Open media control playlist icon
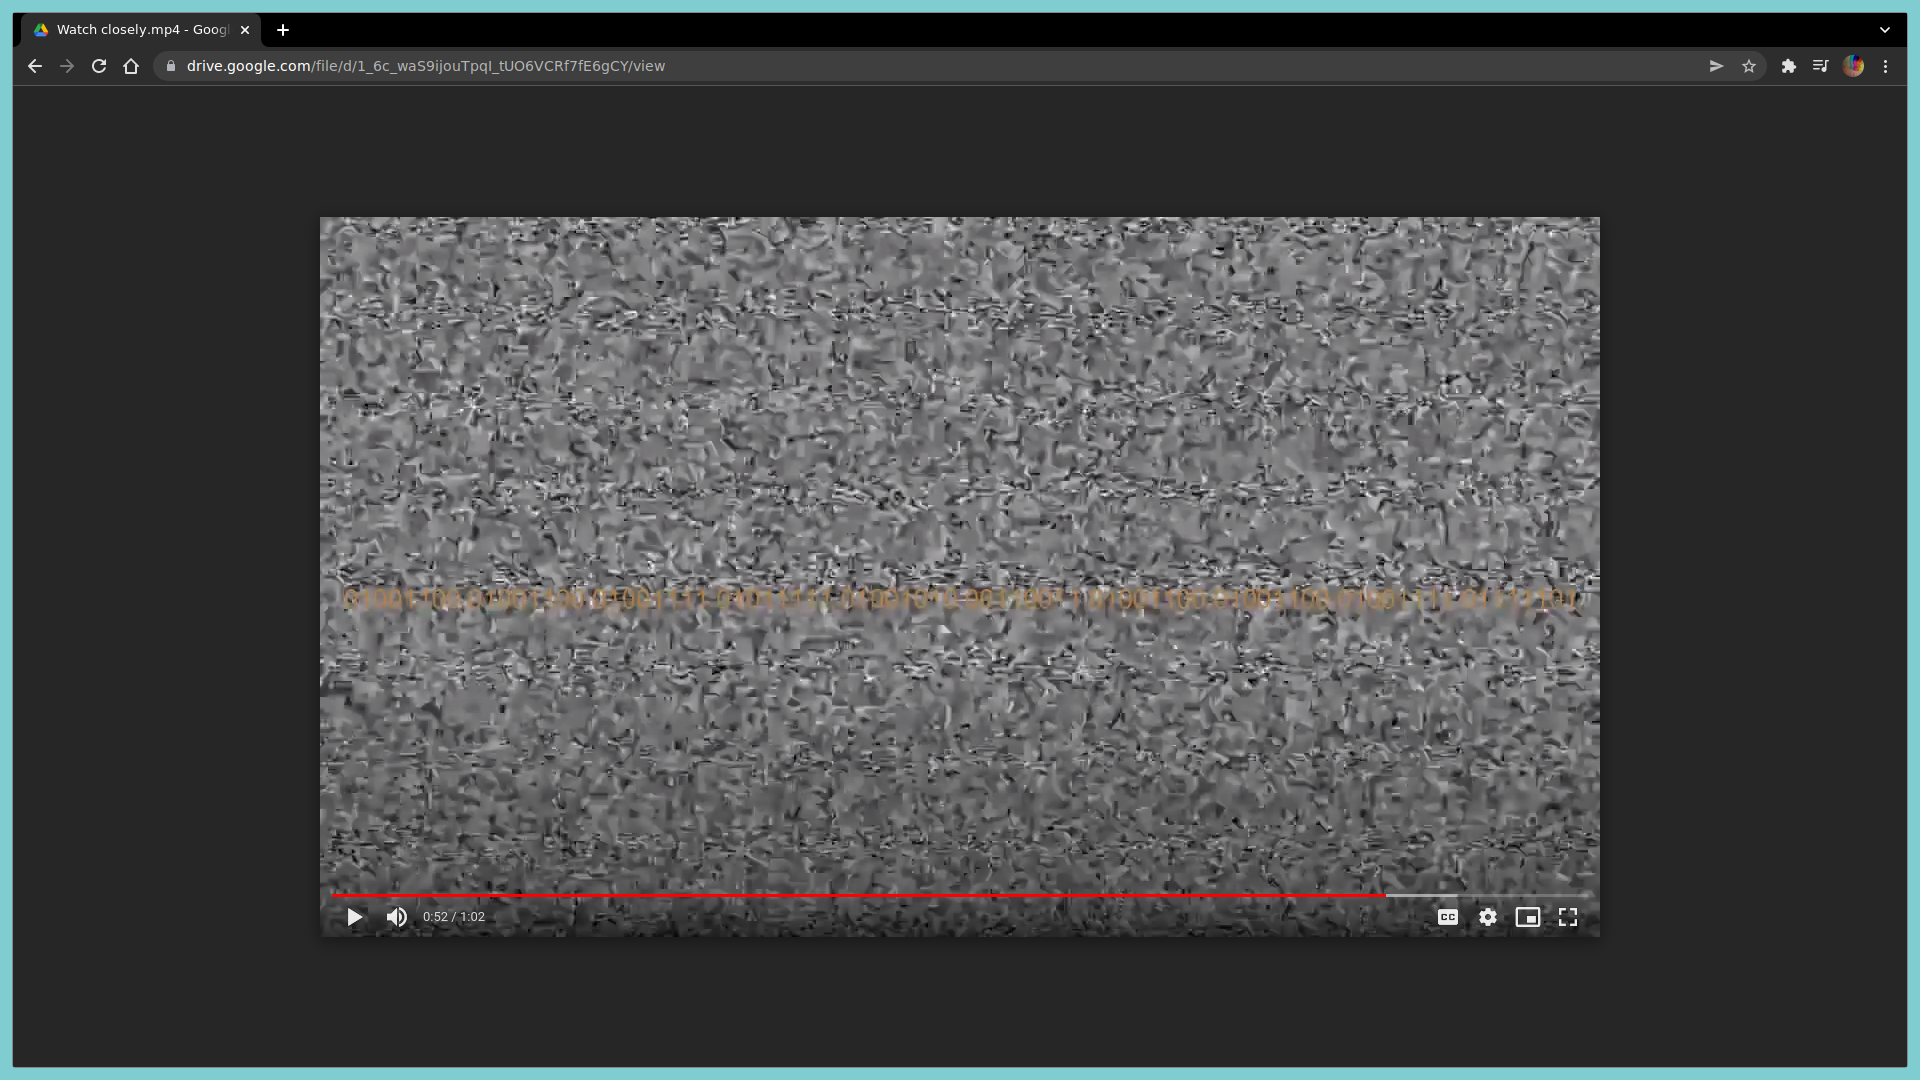The width and height of the screenshot is (1920, 1080). (x=1820, y=66)
